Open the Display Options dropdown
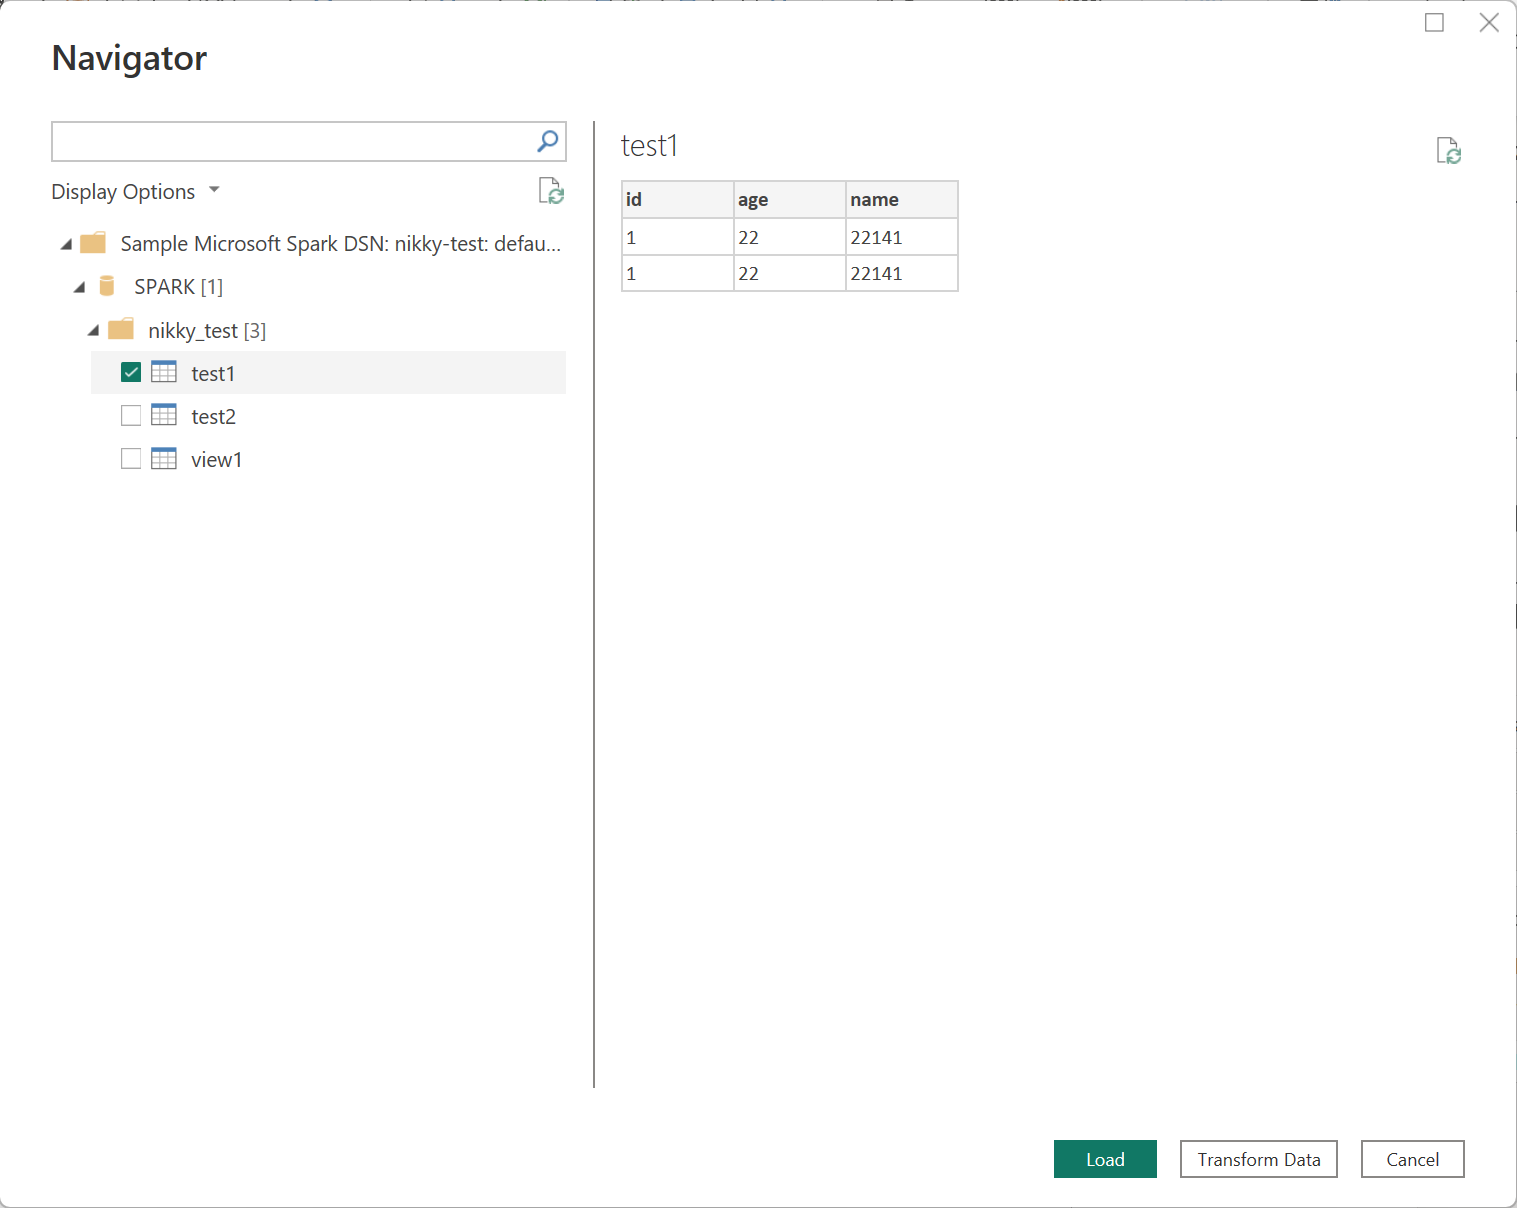The width and height of the screenshot is (1517, 1208). (x=135, y=192)
